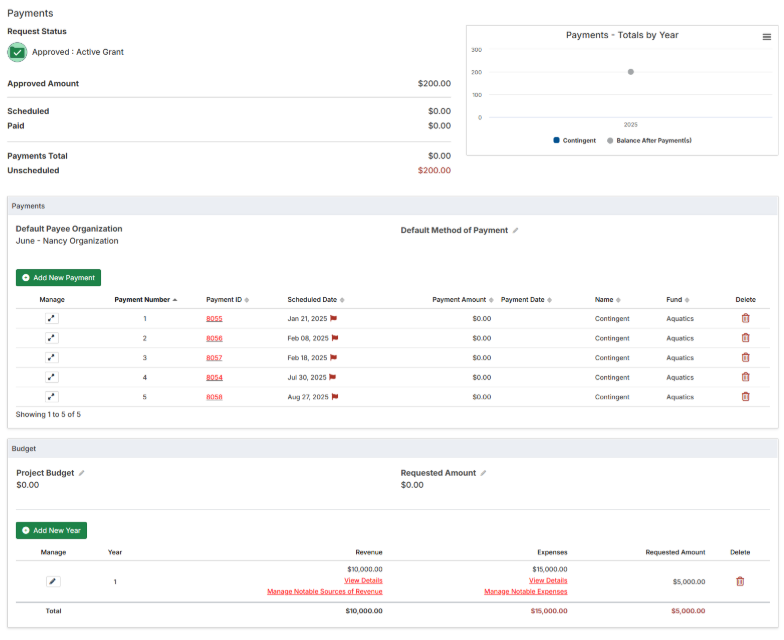Click the Payments section header
Viewport: 784px width, 640px height.
(392, 206)
